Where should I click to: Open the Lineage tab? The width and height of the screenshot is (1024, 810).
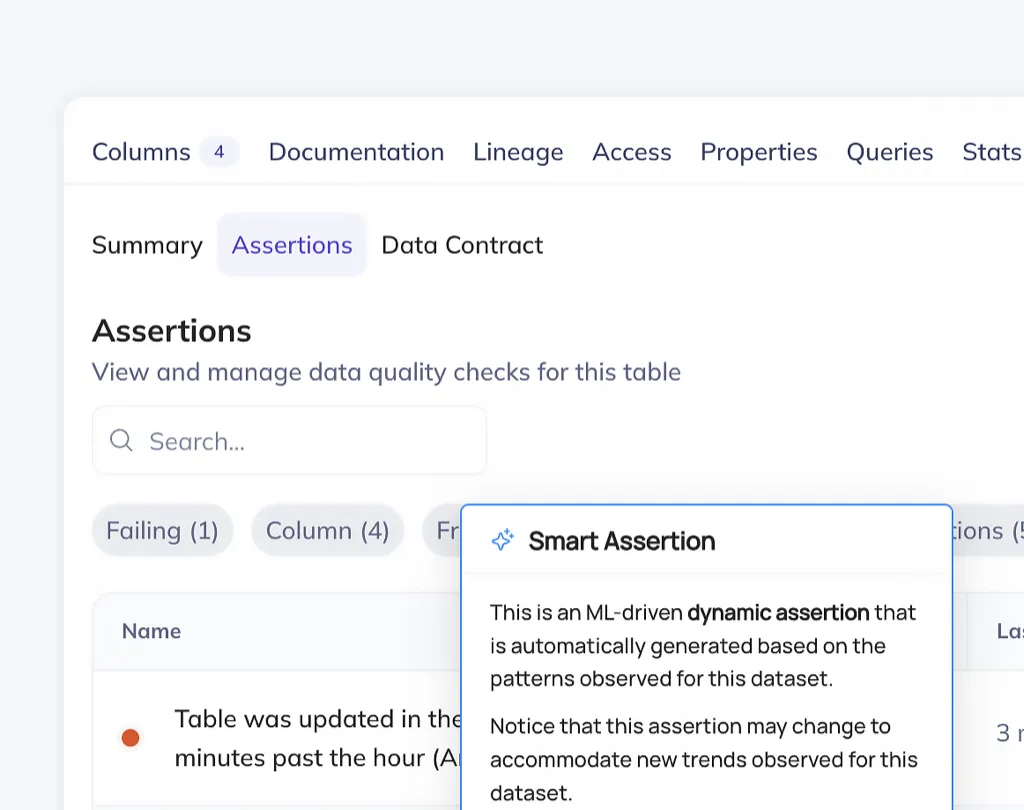click(518, 152)
